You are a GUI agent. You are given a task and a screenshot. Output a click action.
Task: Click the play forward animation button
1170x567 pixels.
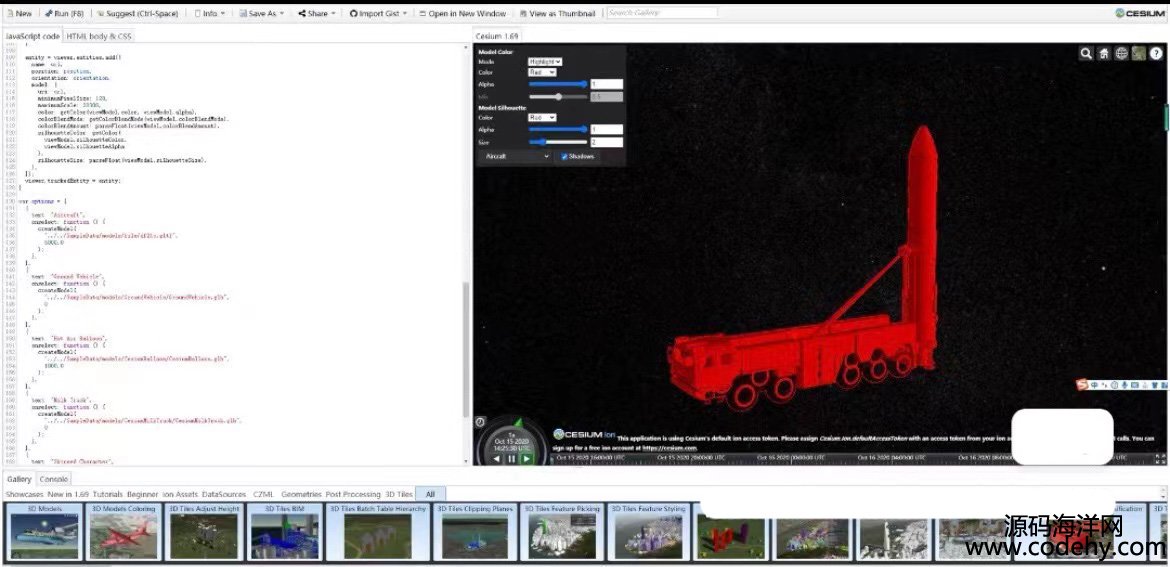(527, 459)
